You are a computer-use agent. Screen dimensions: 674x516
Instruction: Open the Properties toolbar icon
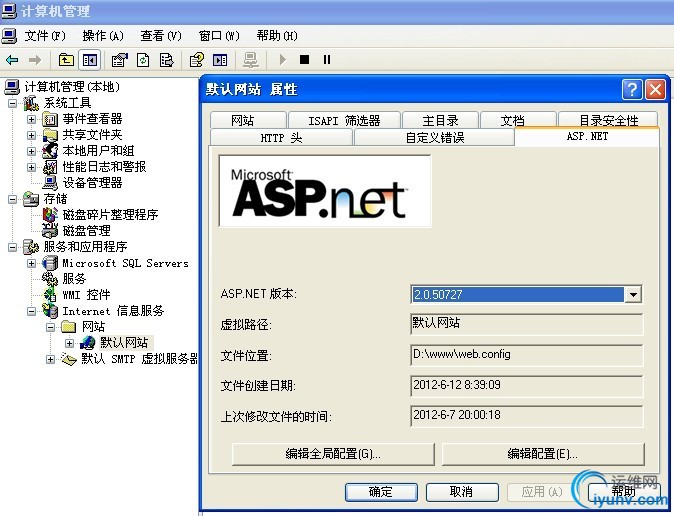click(x=119, y=60)
